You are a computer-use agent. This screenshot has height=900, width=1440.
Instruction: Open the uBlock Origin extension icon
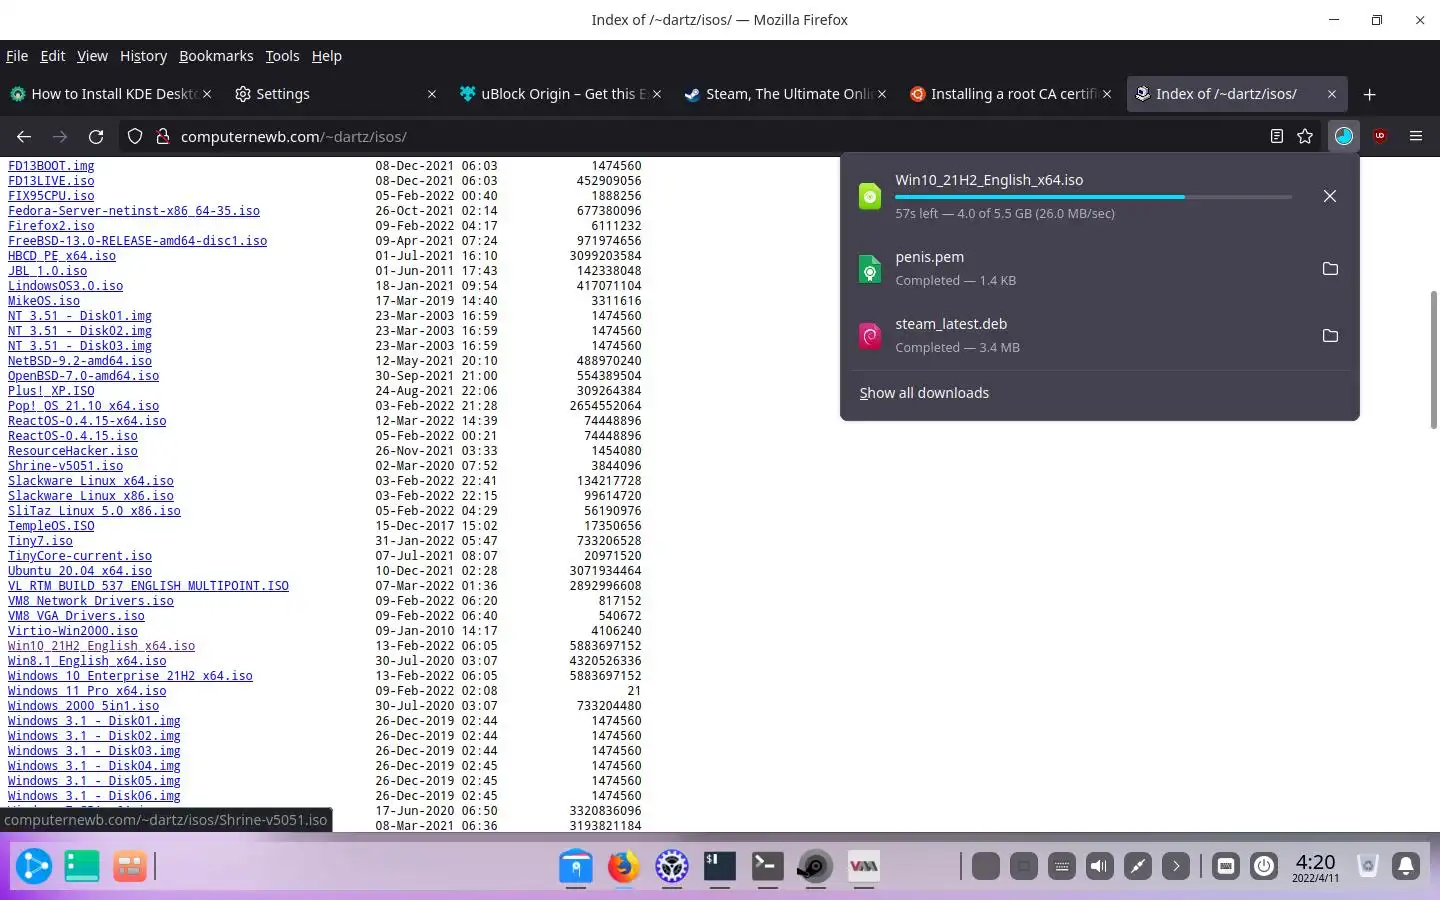(x=1380, y=136)
